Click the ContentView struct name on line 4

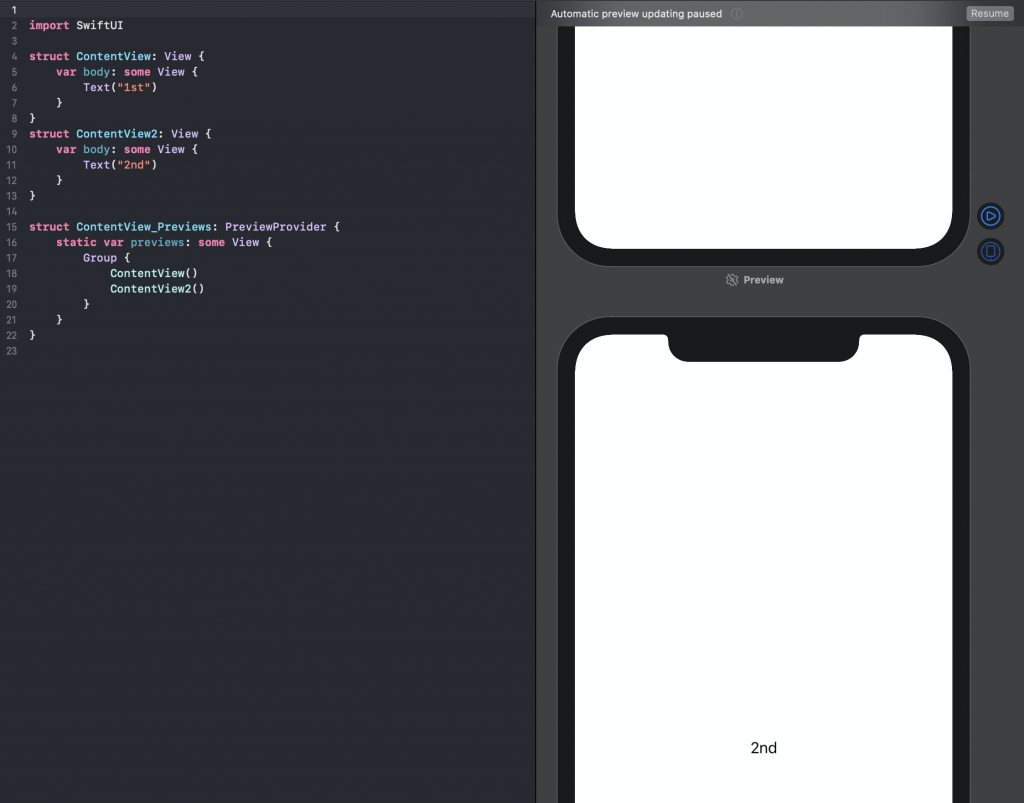113,57
